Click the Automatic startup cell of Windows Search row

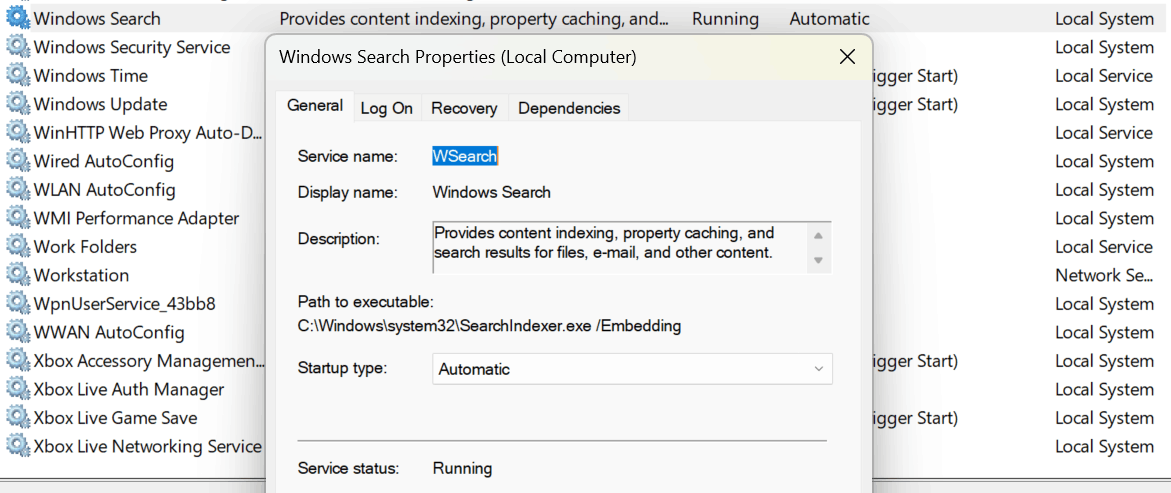click(x=830, y=19)
